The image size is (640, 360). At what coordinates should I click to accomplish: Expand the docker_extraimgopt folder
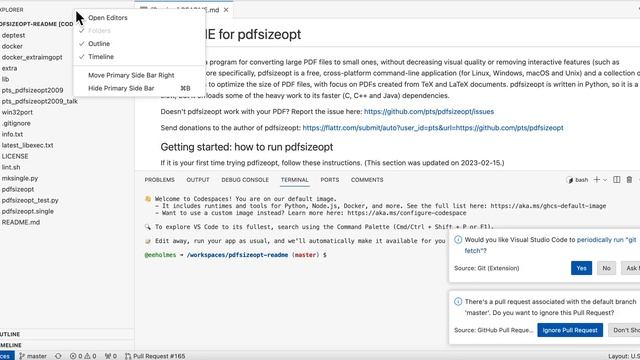click(x=32, y=58)
